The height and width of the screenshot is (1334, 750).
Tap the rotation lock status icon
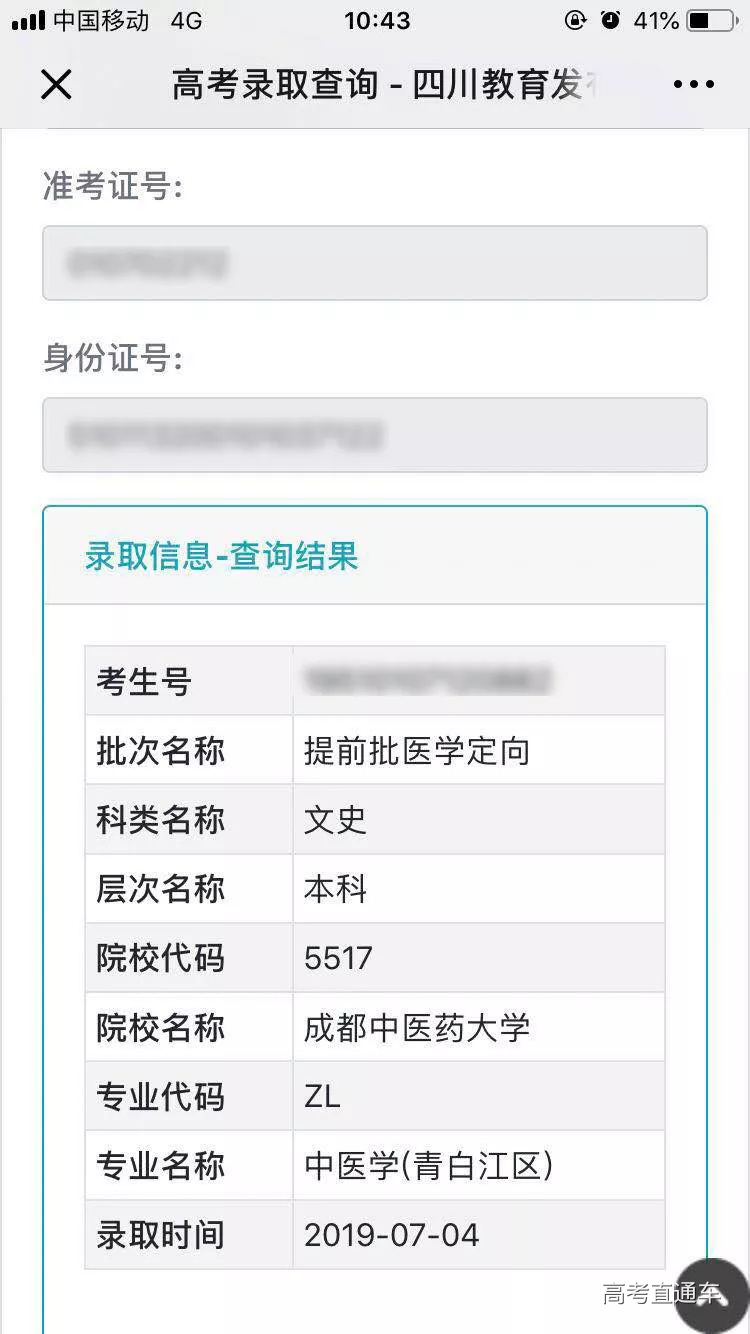coord(575,21)
